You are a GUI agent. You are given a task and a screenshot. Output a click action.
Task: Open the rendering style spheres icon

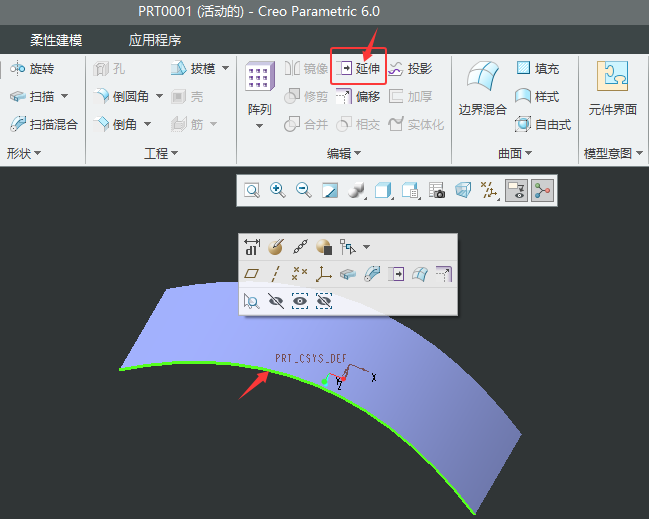pos(357,191)
